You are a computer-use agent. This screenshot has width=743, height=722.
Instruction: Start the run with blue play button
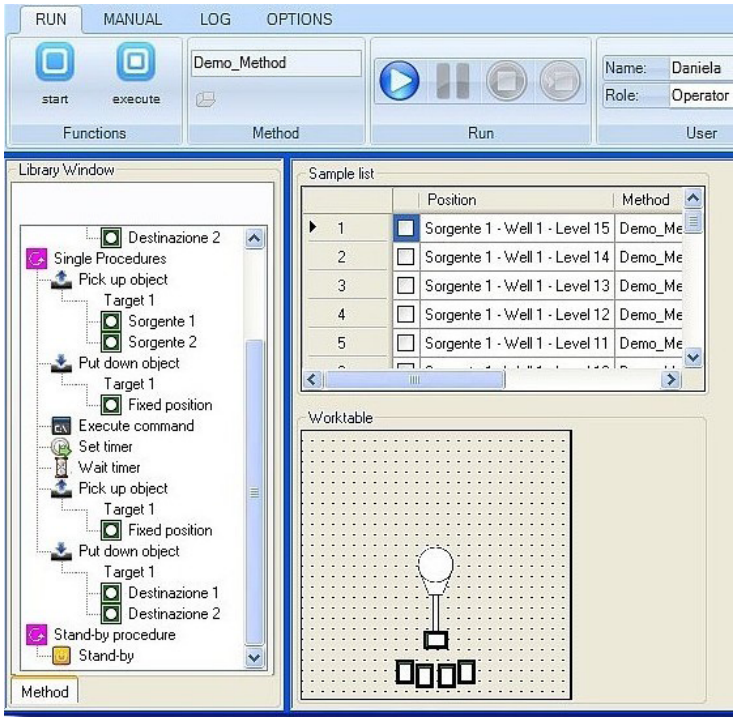tap(399, 81)
